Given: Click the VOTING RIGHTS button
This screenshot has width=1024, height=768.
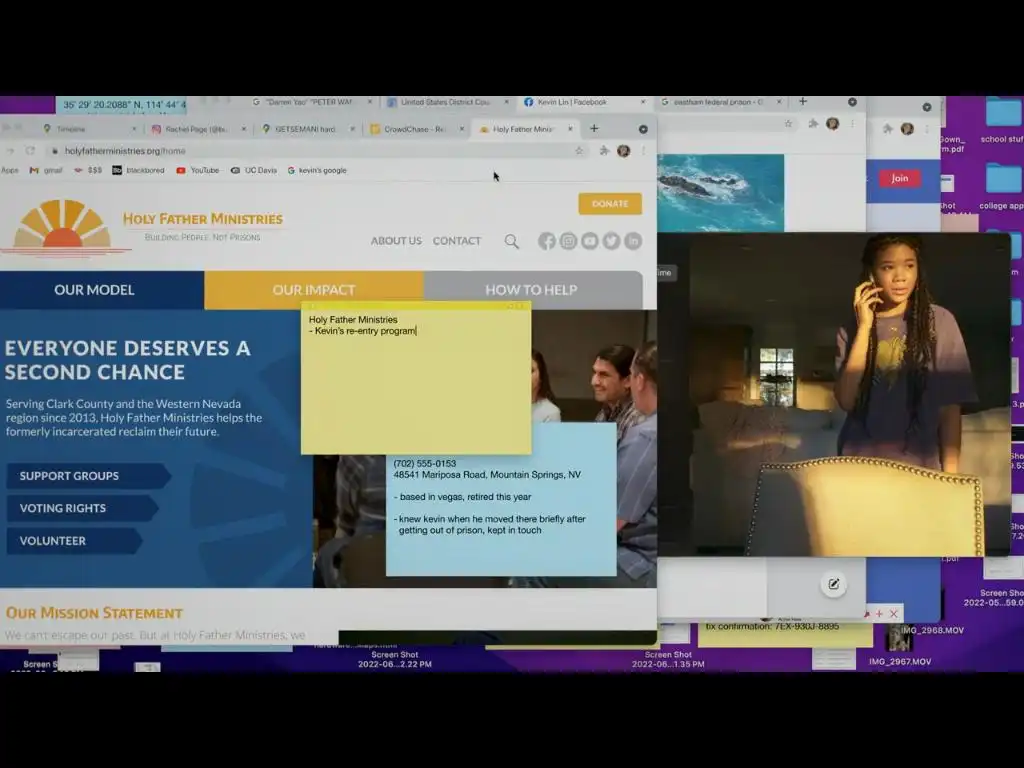Looking at the screenshot, I should coord(82,508).
